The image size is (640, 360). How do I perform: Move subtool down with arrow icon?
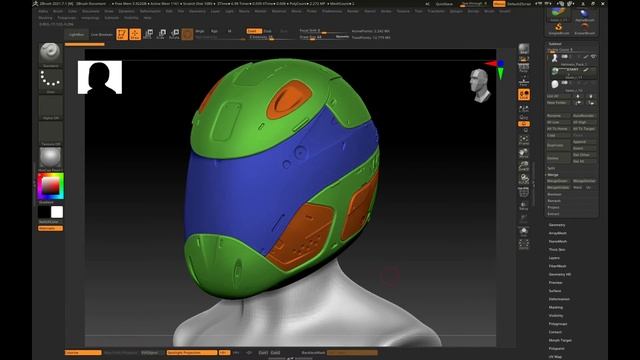point(591,96)
